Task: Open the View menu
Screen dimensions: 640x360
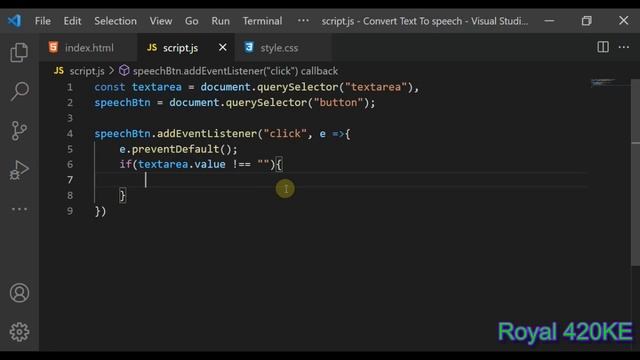Action: (x=160, y=21)
